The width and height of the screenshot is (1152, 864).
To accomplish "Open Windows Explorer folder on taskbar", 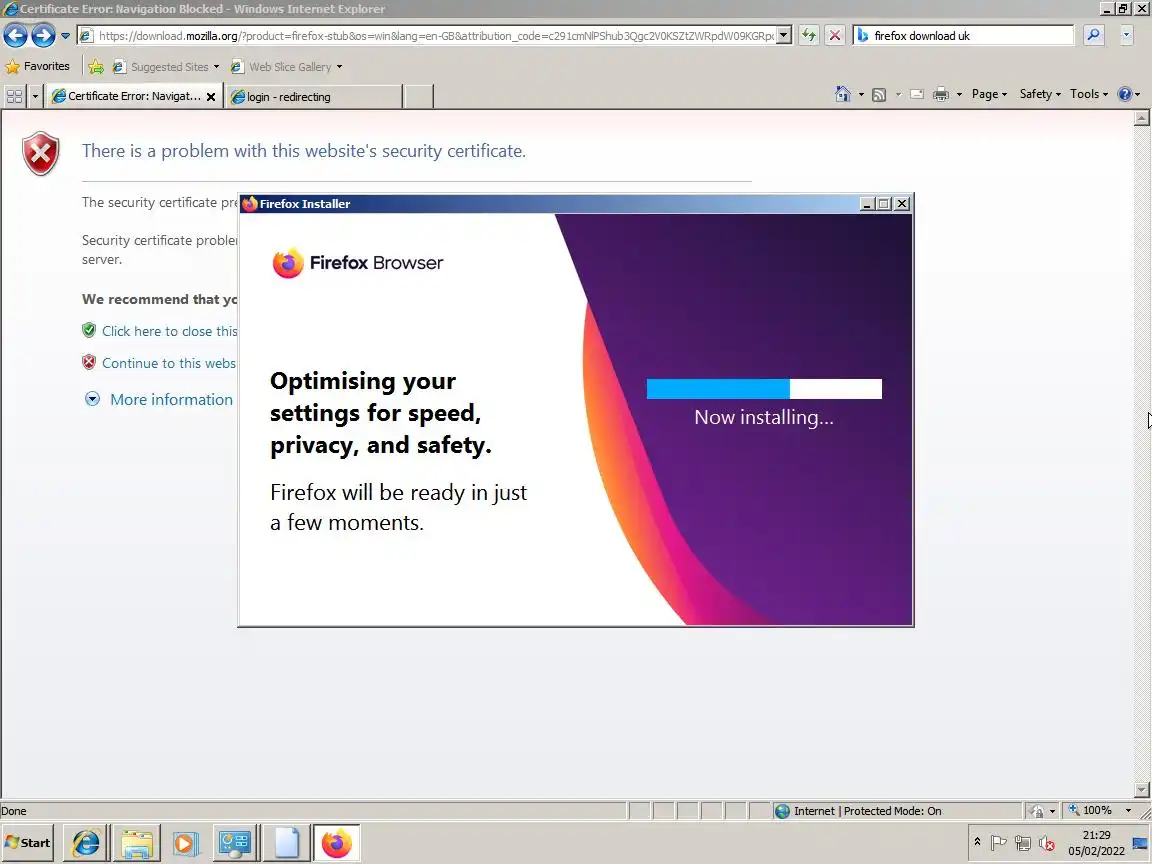I will point(136,843).
